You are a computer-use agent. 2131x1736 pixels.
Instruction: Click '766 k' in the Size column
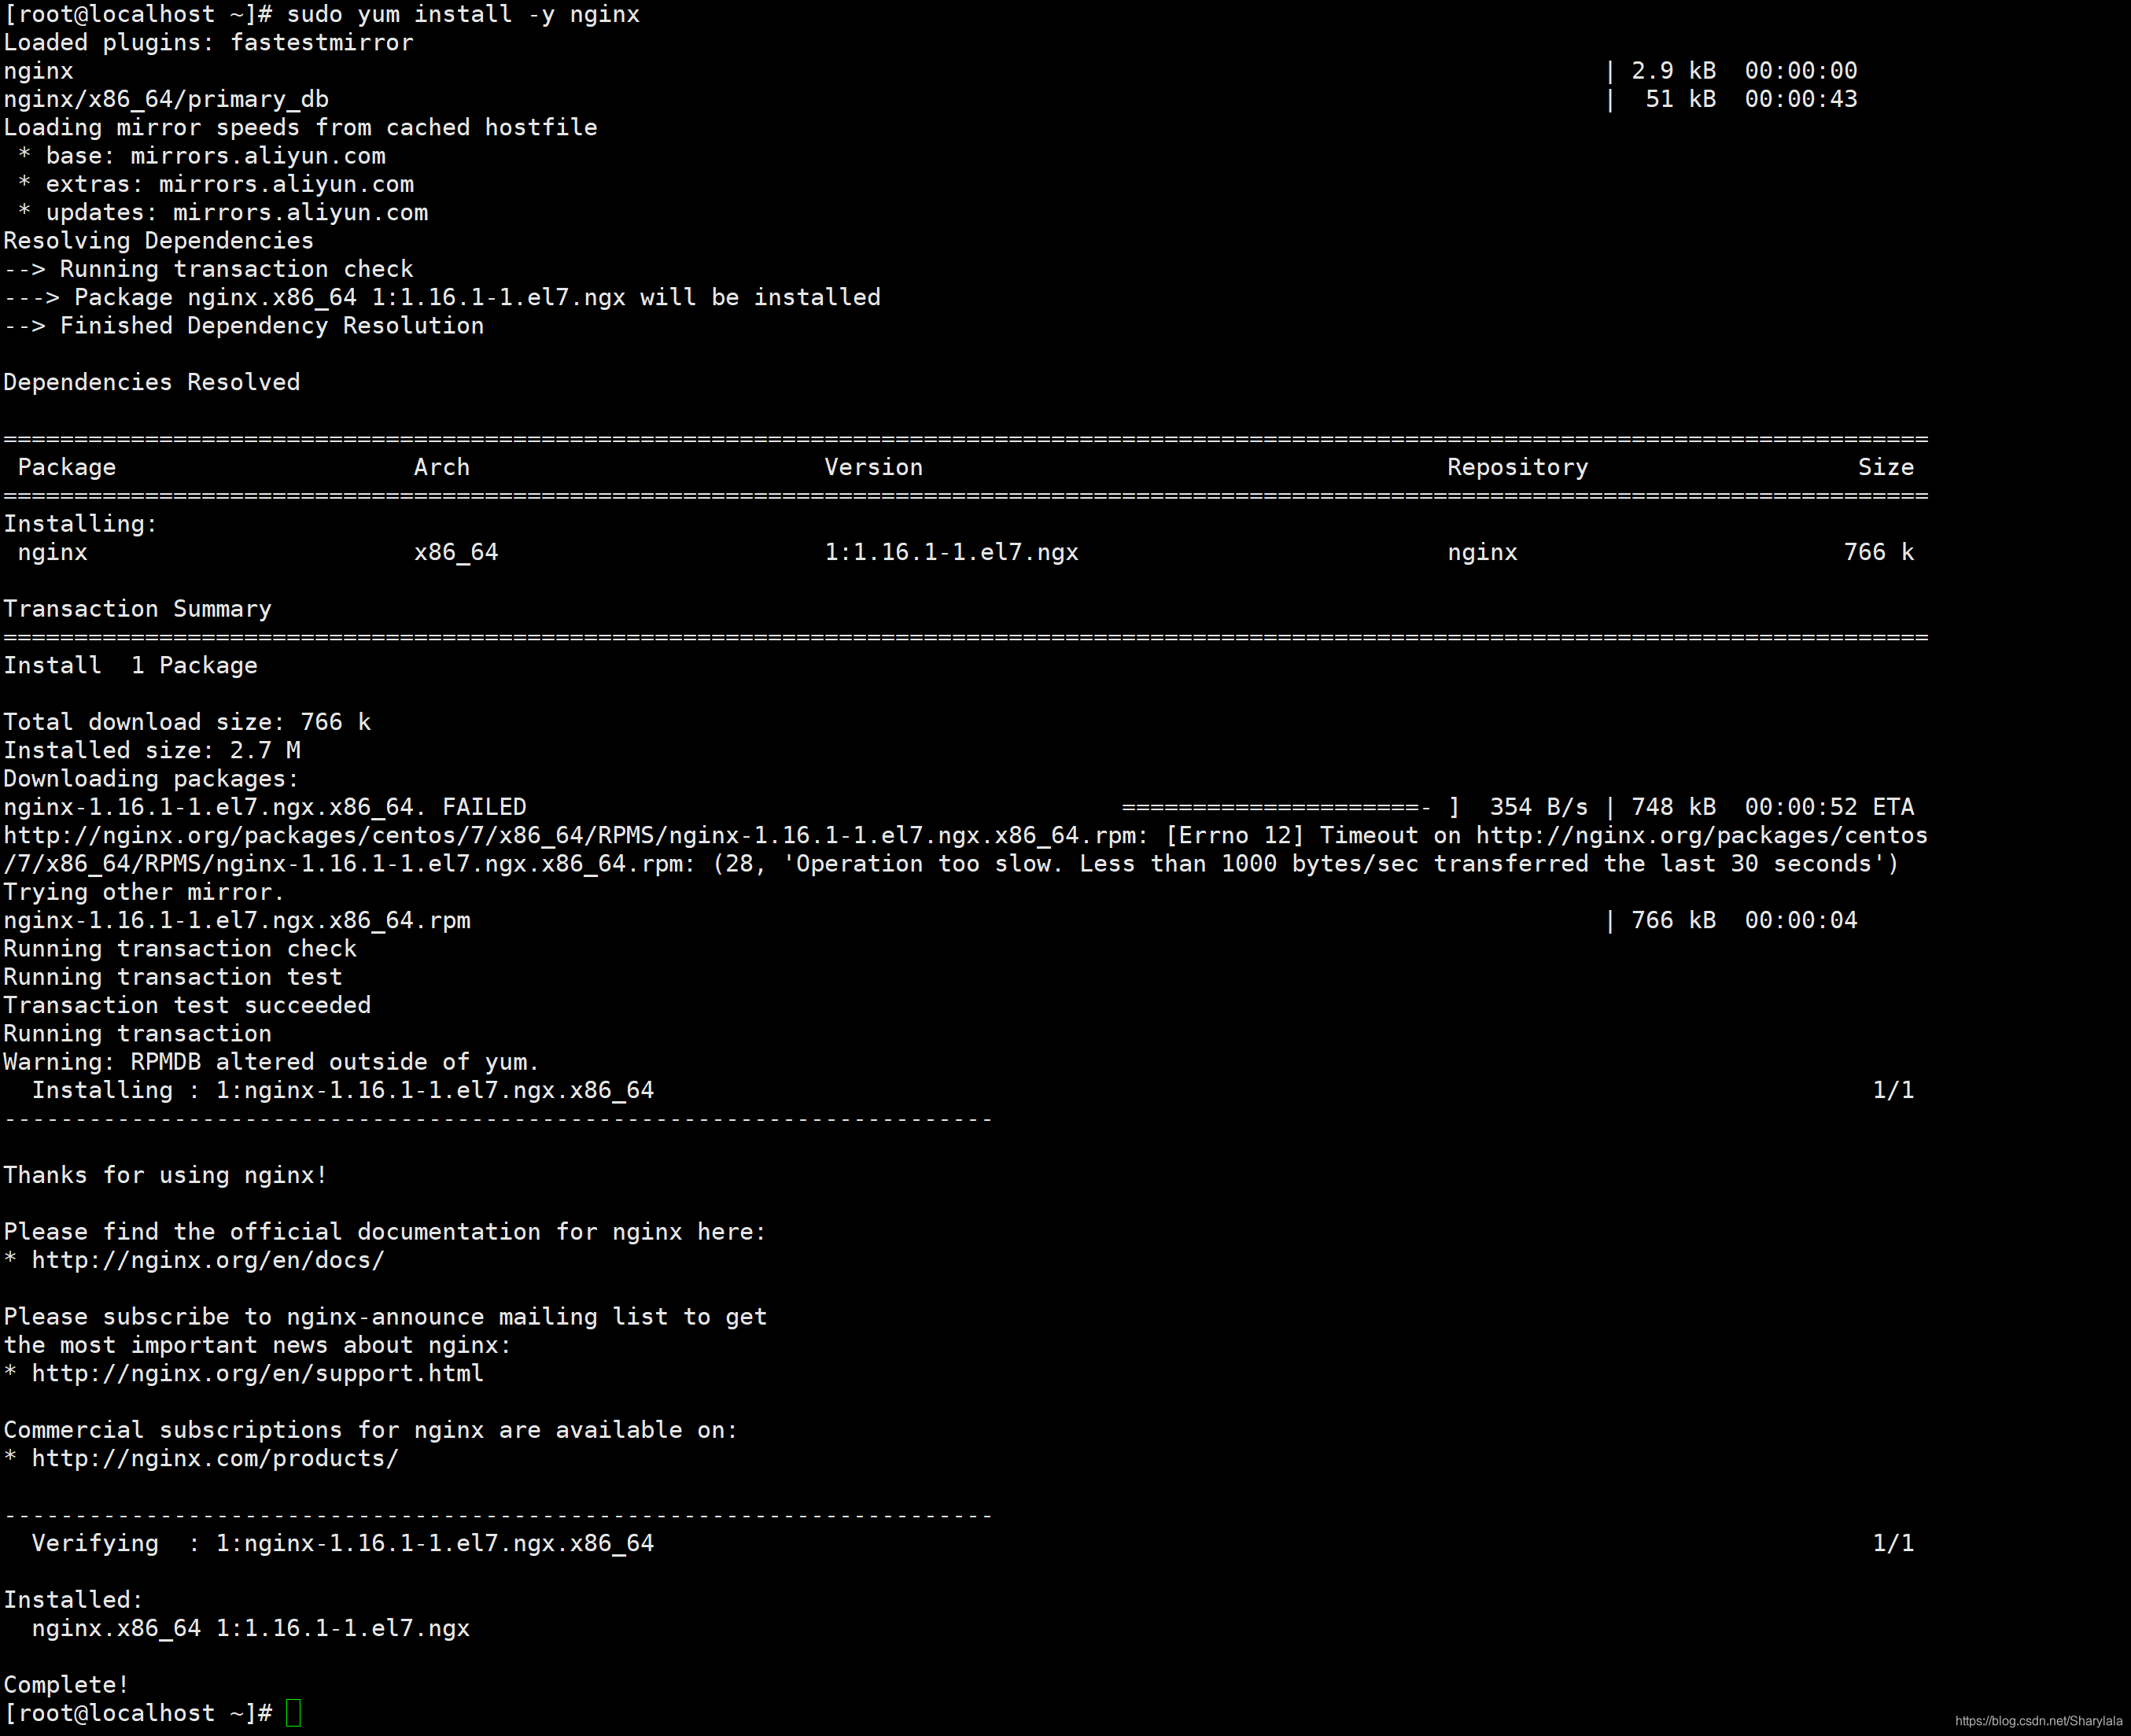[1878, 553]
